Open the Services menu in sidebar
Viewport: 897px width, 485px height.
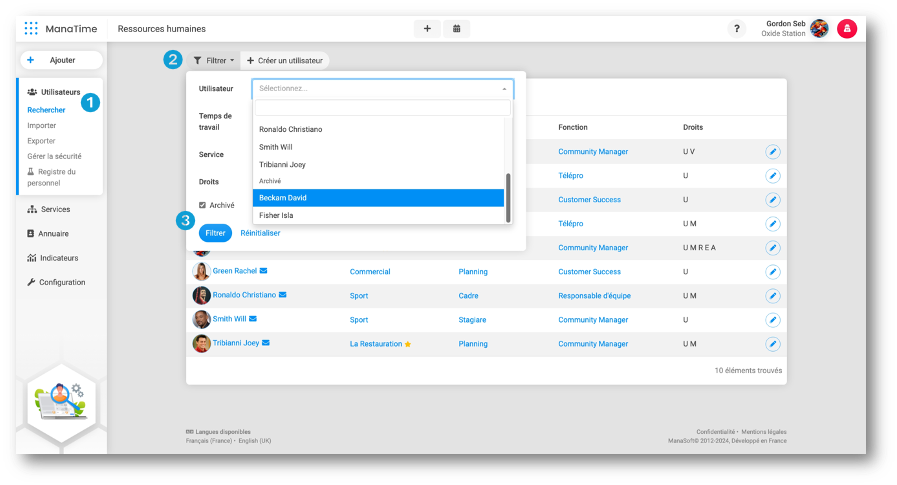pyautogui.click(x=54, y=209)
